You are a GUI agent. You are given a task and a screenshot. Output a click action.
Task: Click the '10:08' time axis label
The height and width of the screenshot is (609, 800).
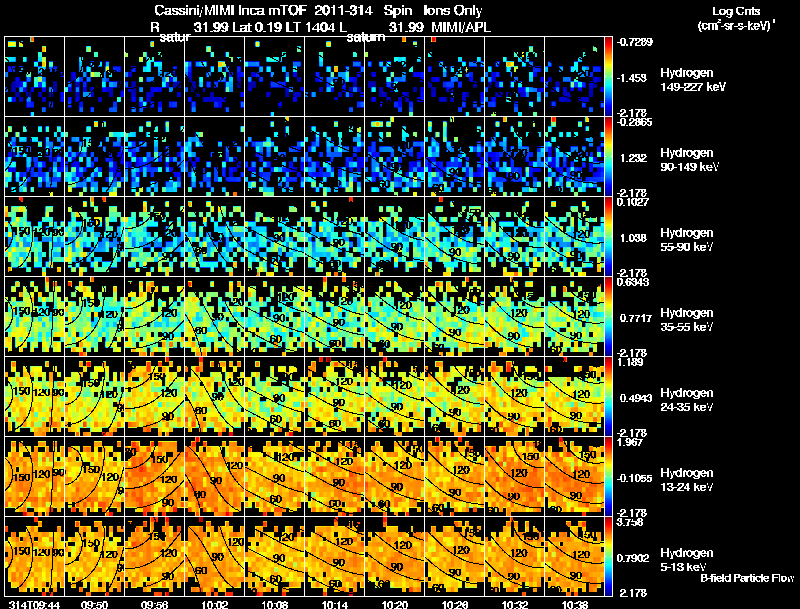coord(275,604)
